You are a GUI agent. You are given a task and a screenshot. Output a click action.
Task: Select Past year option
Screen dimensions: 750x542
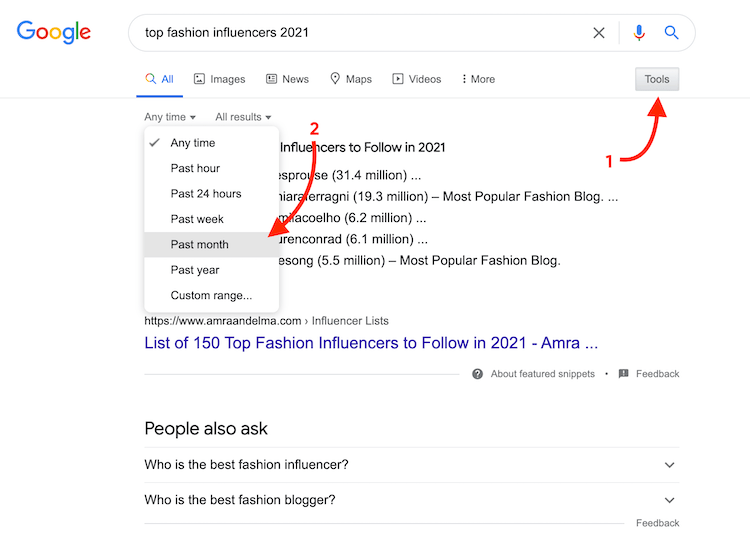211,270
